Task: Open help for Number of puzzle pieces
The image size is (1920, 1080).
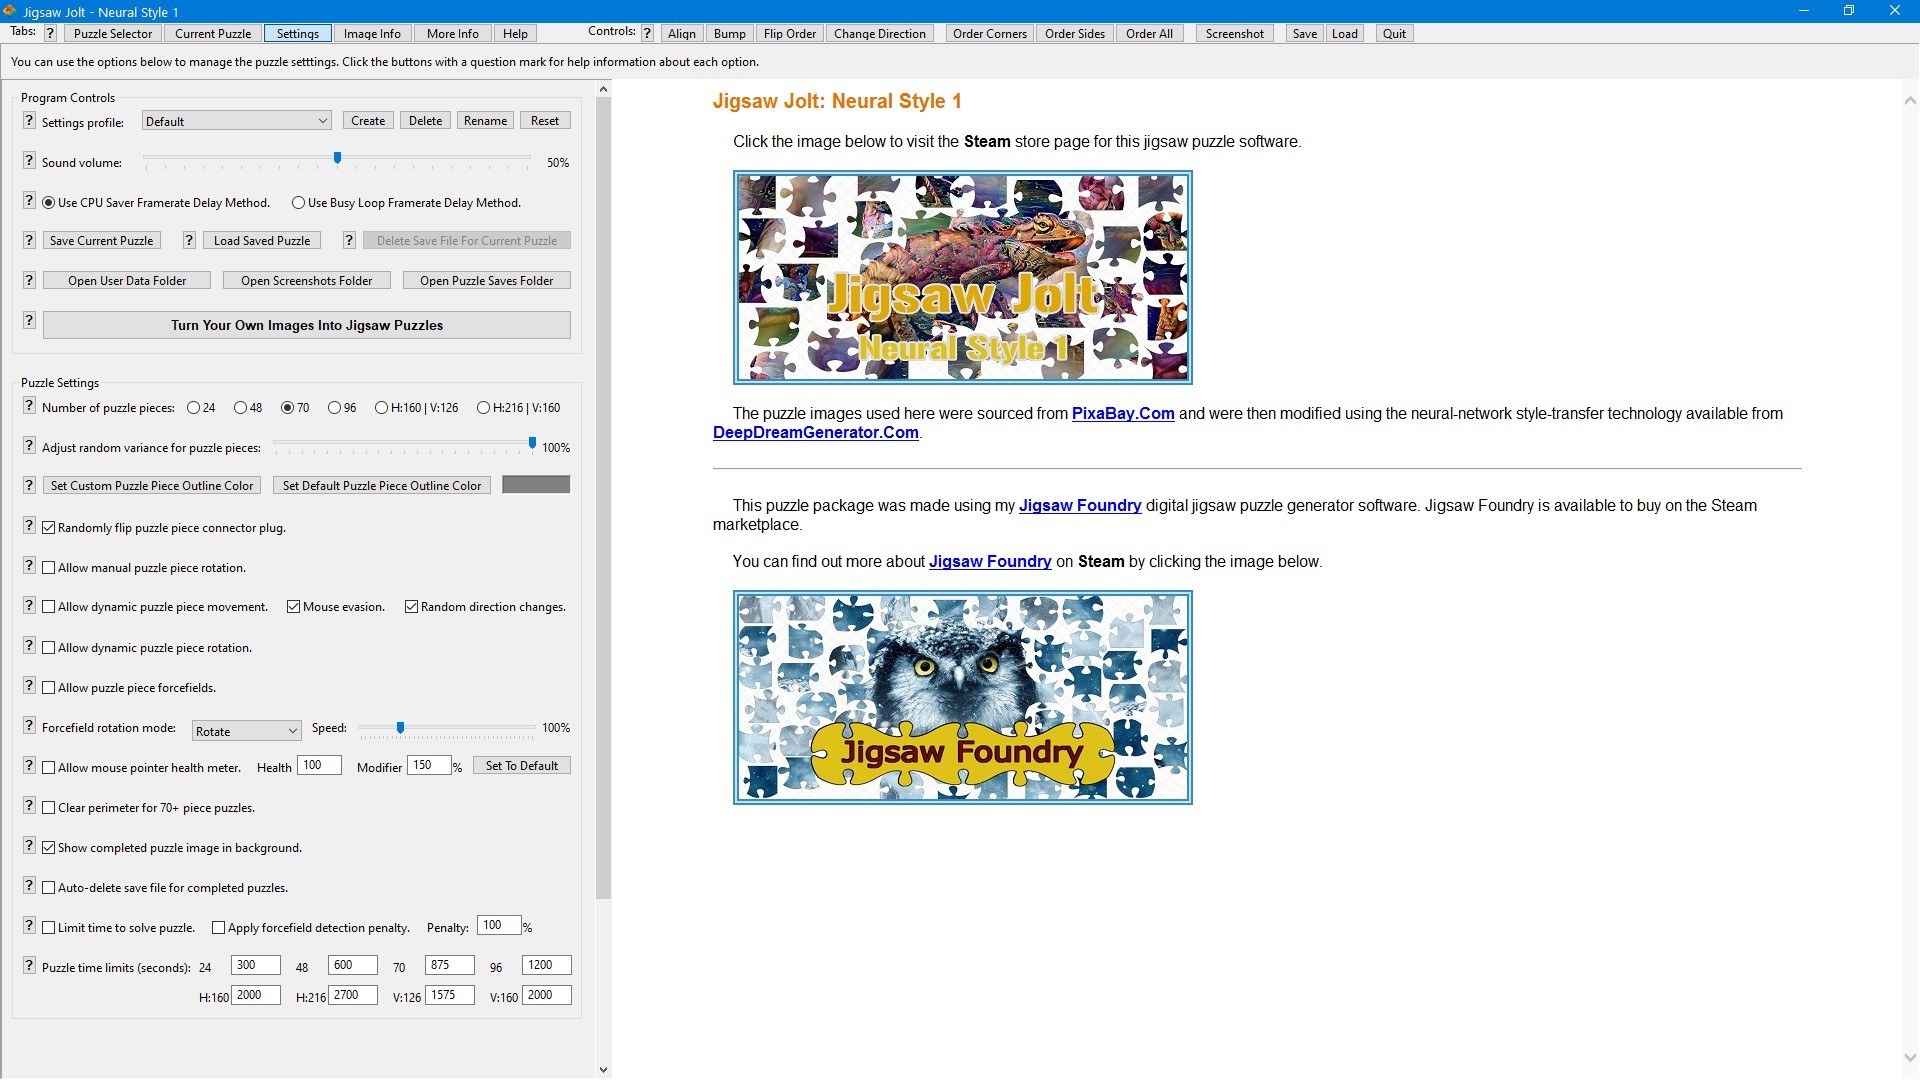Action: click(29, 406)
